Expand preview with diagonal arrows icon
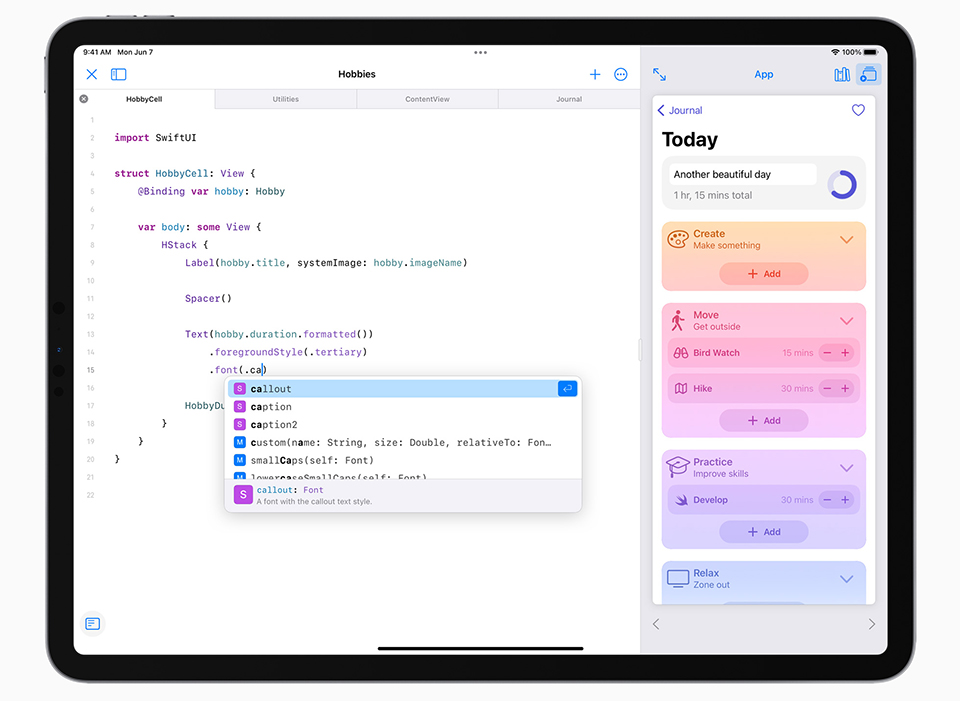 pyautogui.click(x=659, y=75)
